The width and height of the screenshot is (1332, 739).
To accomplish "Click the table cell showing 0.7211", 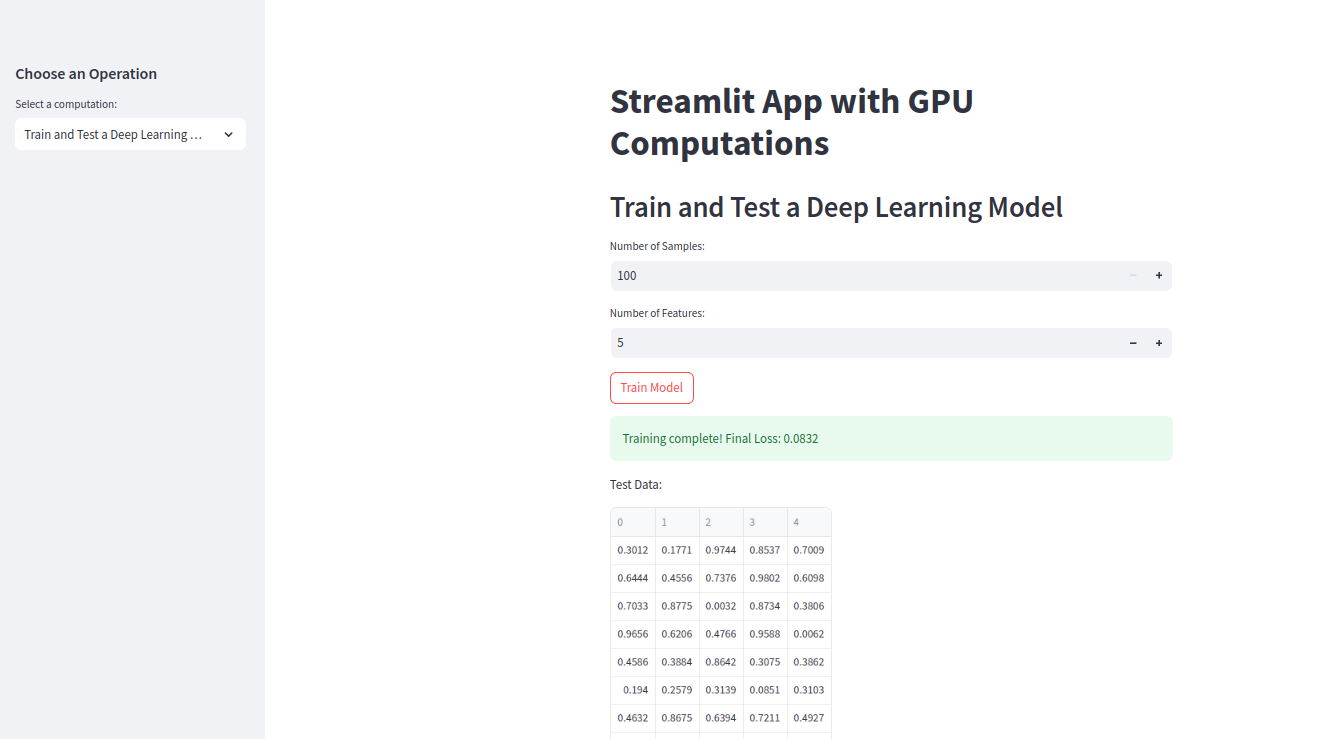I will (765, 718).
